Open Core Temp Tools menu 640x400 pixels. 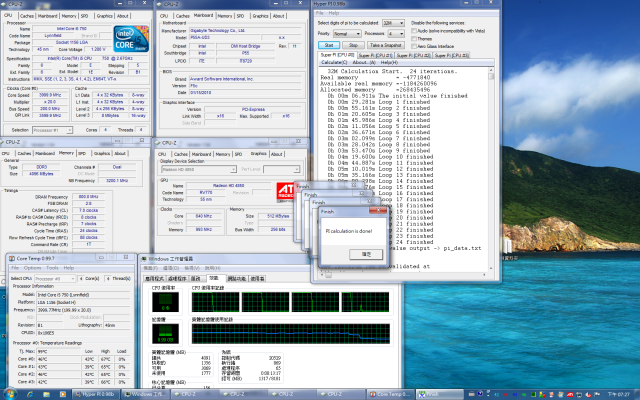tap(52, 268)
